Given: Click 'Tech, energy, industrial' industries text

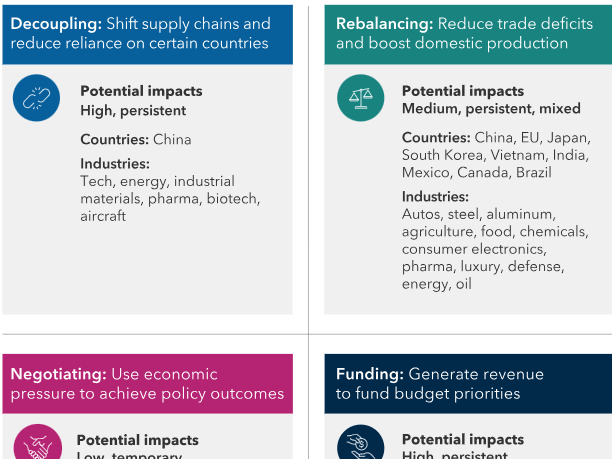Looking at the screenshot, I should click(158, 181).
